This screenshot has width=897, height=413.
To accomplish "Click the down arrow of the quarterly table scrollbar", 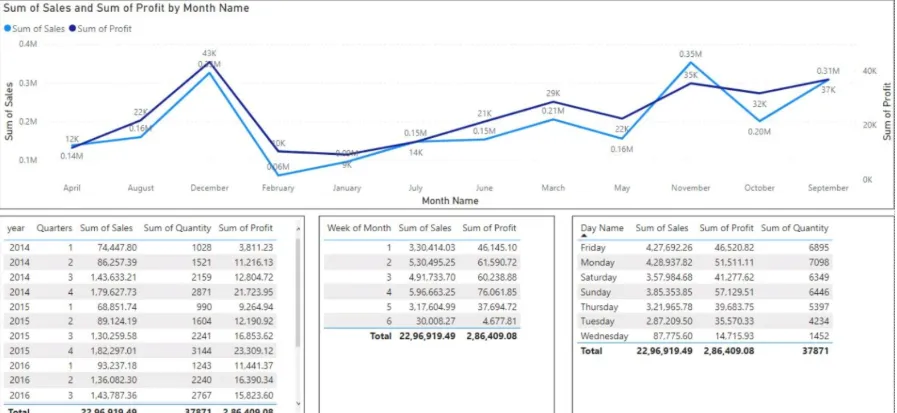I will [x=297, y=403].
